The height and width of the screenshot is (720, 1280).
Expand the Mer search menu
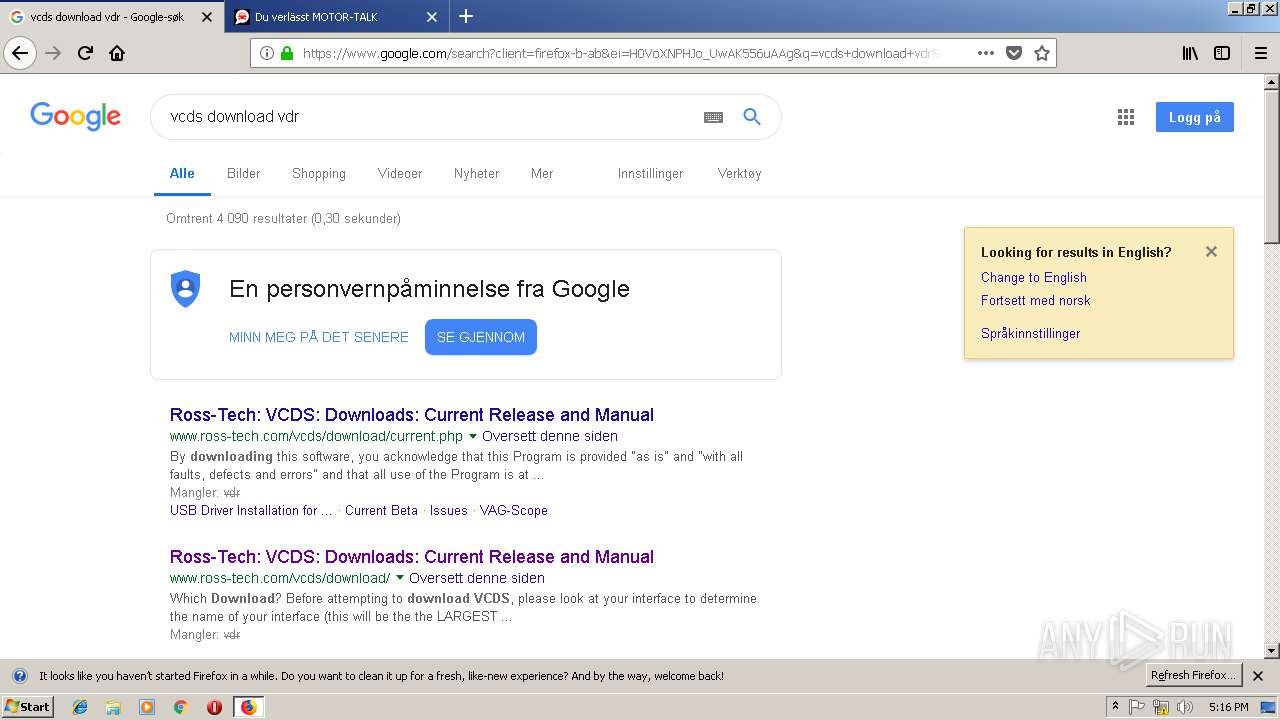[542, 174]
